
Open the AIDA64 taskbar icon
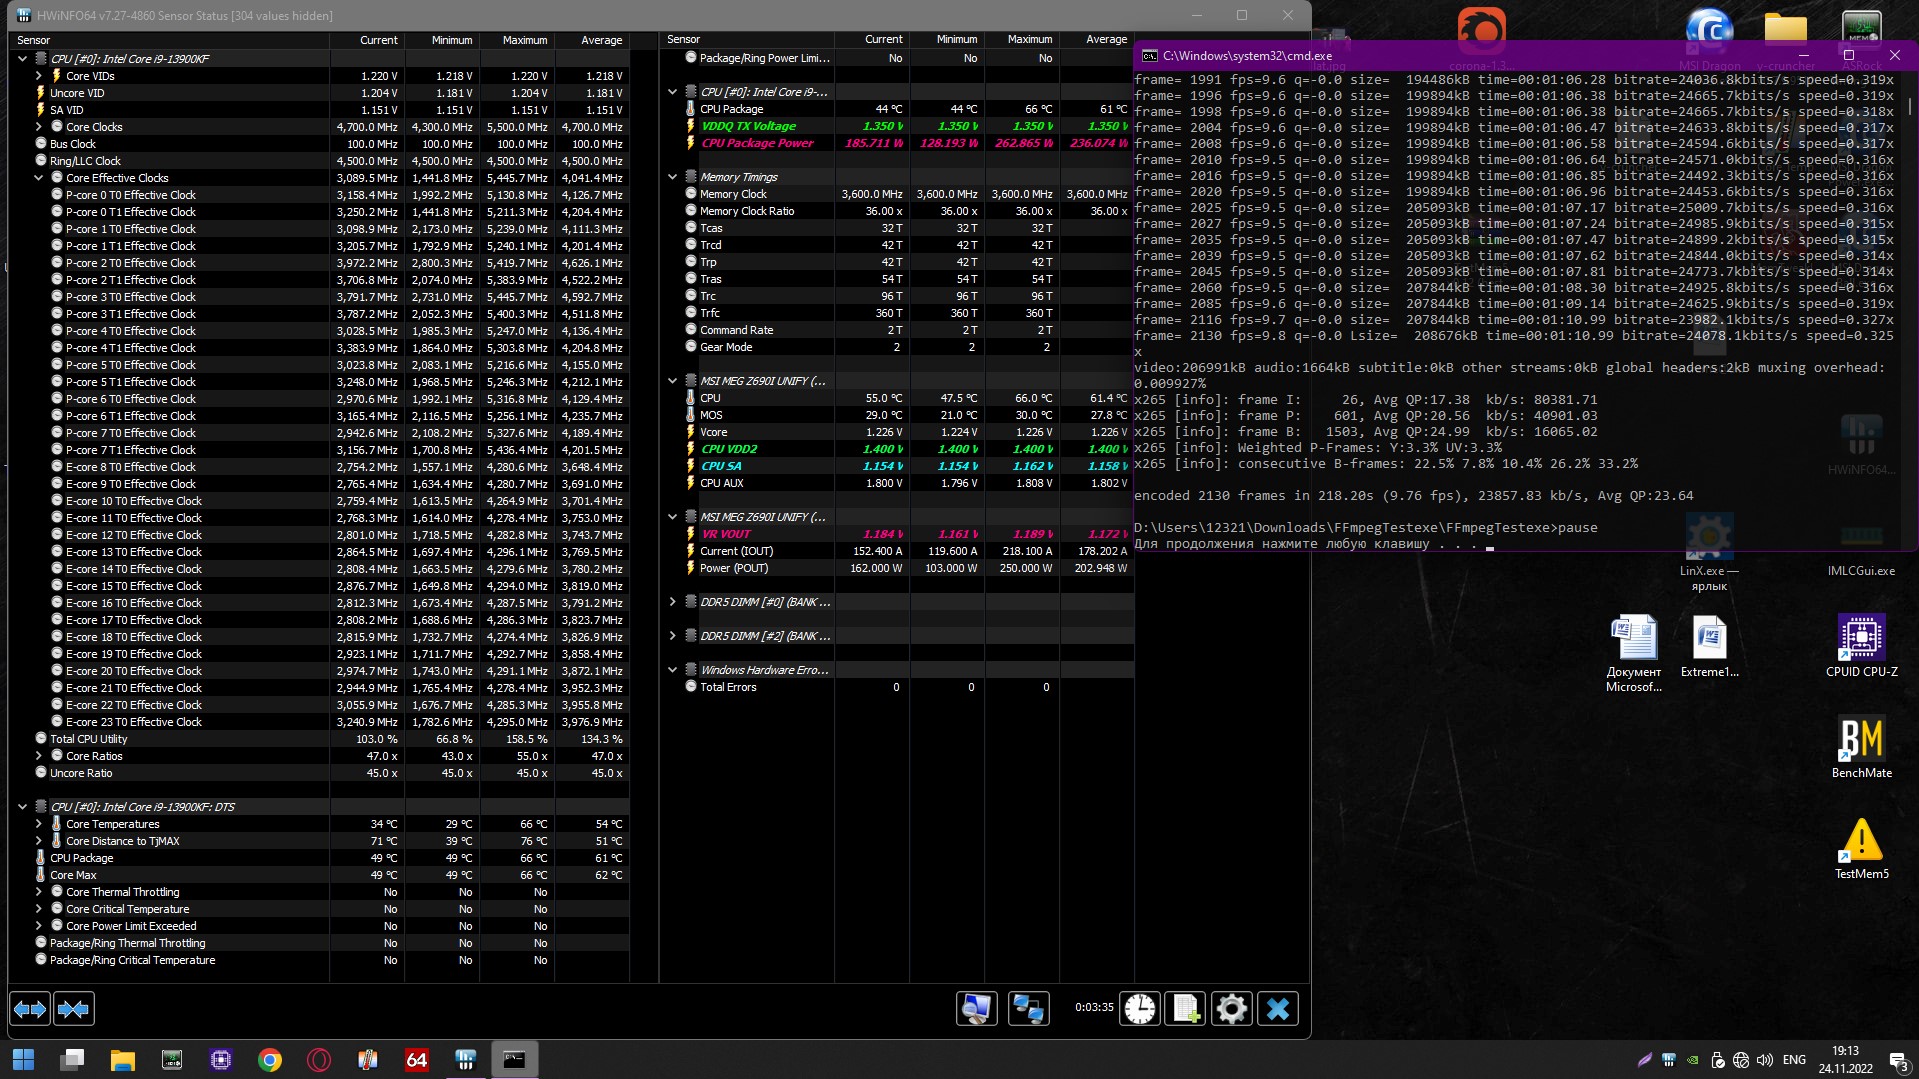click(x=417, y=1059)
